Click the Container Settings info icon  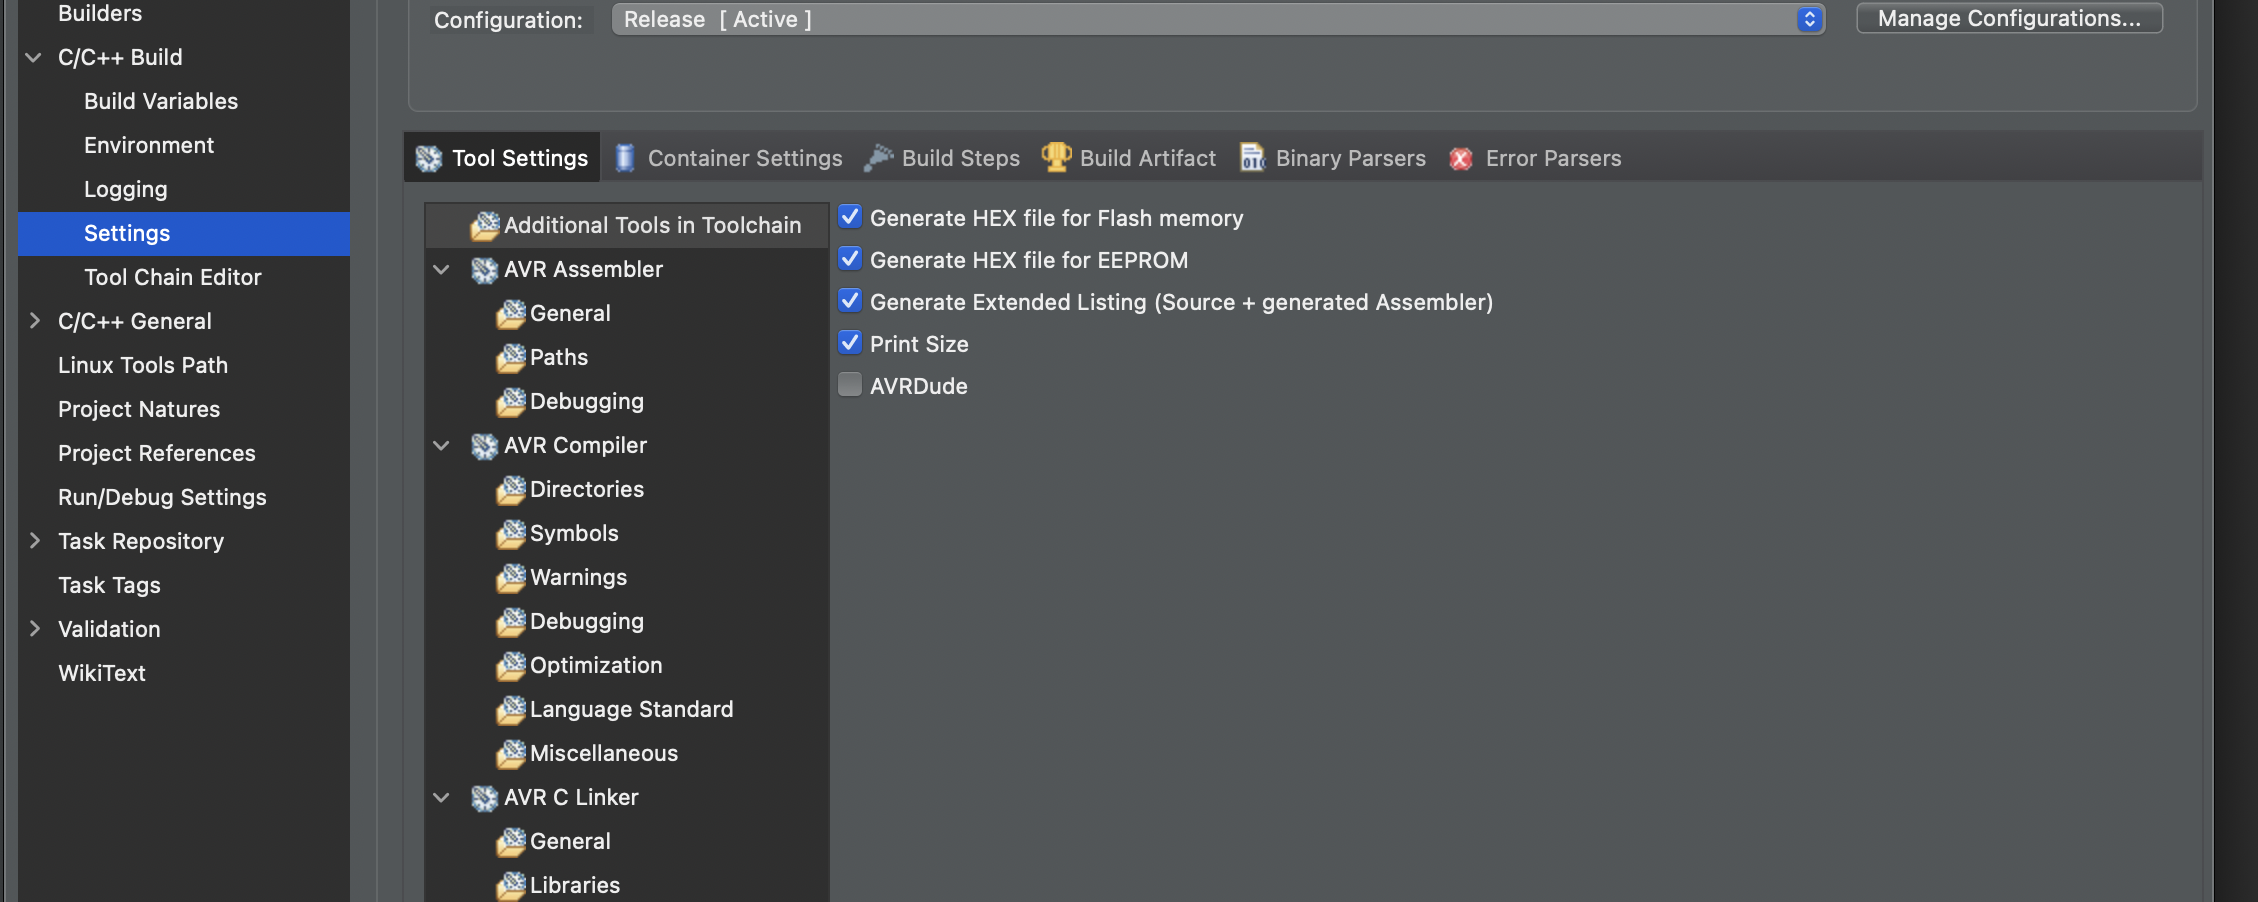[625, 157]
